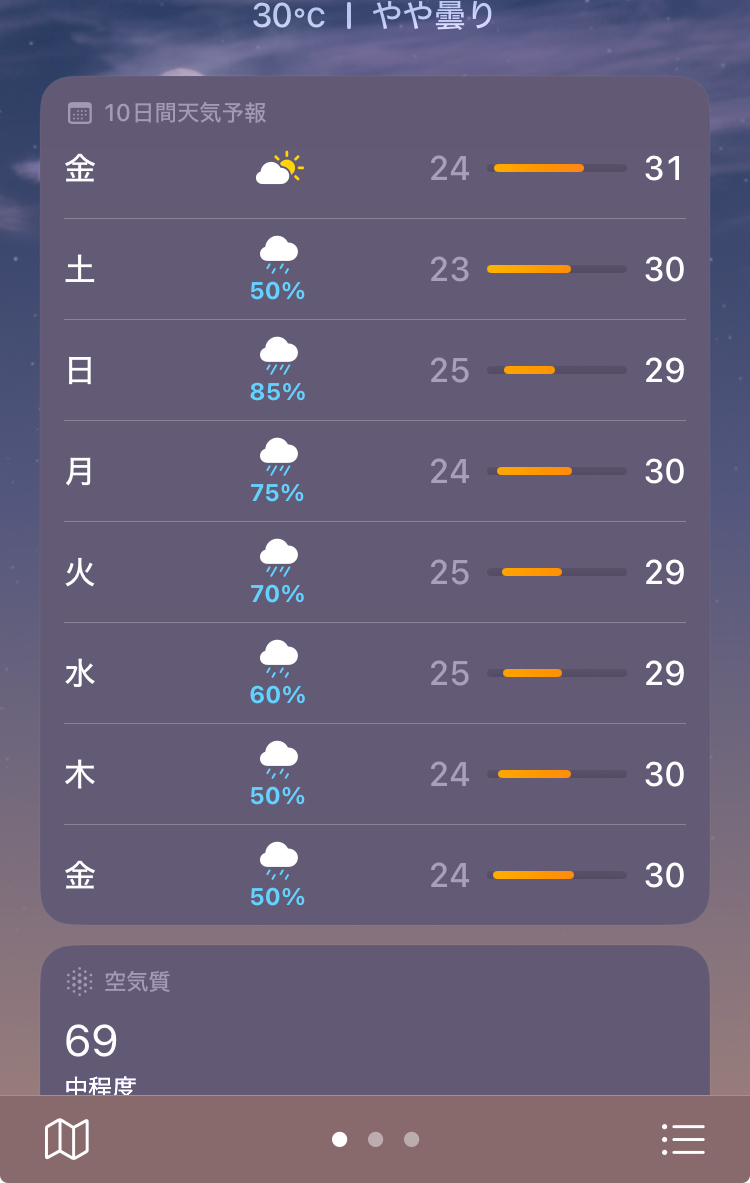Select the first page indicator dot
The height and width of the screenshot is (1183, 750).
coord(340,1139)
